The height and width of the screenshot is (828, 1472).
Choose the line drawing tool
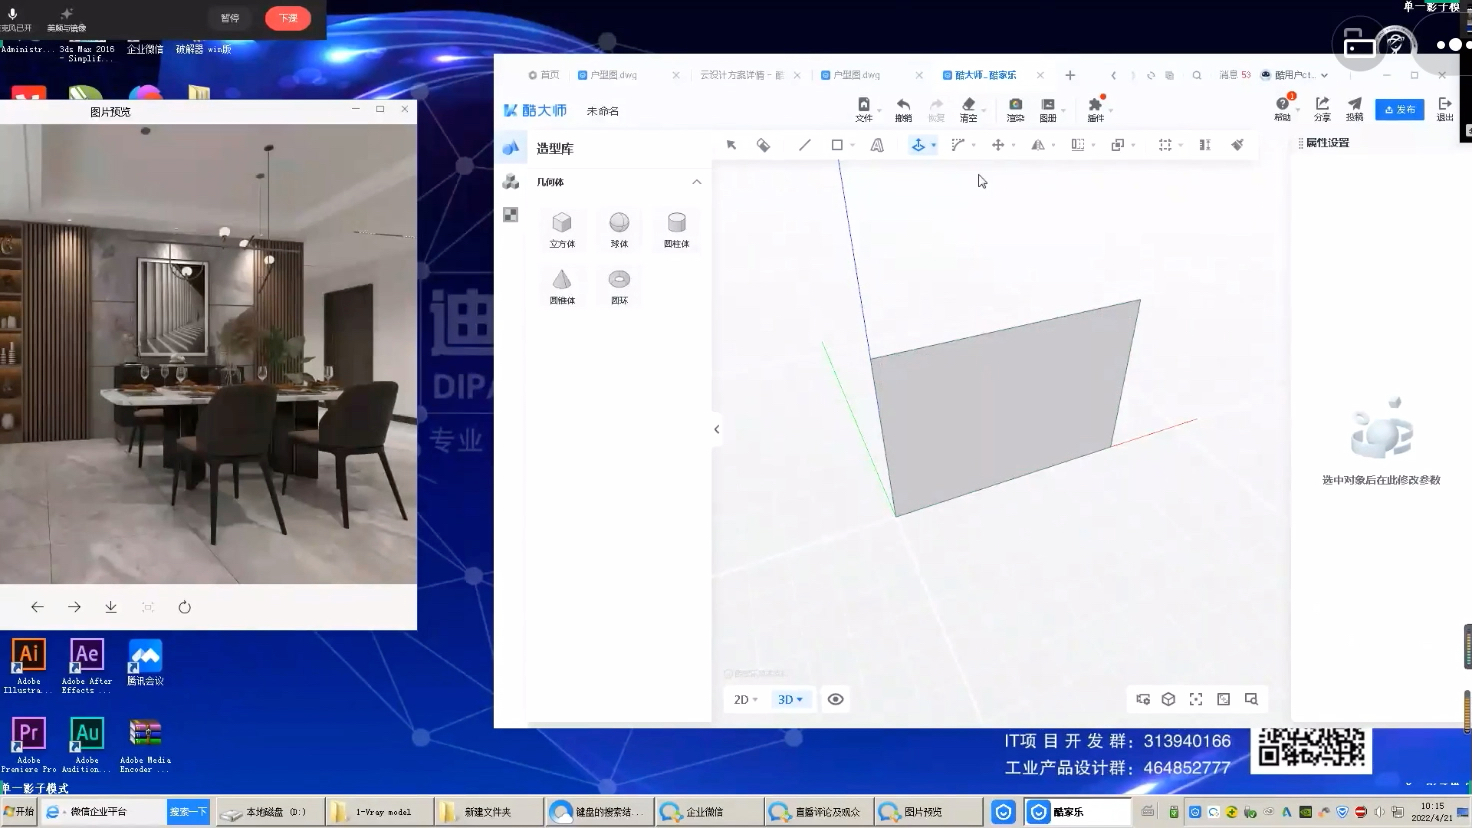pyautogui.click(x=805, y=145)
